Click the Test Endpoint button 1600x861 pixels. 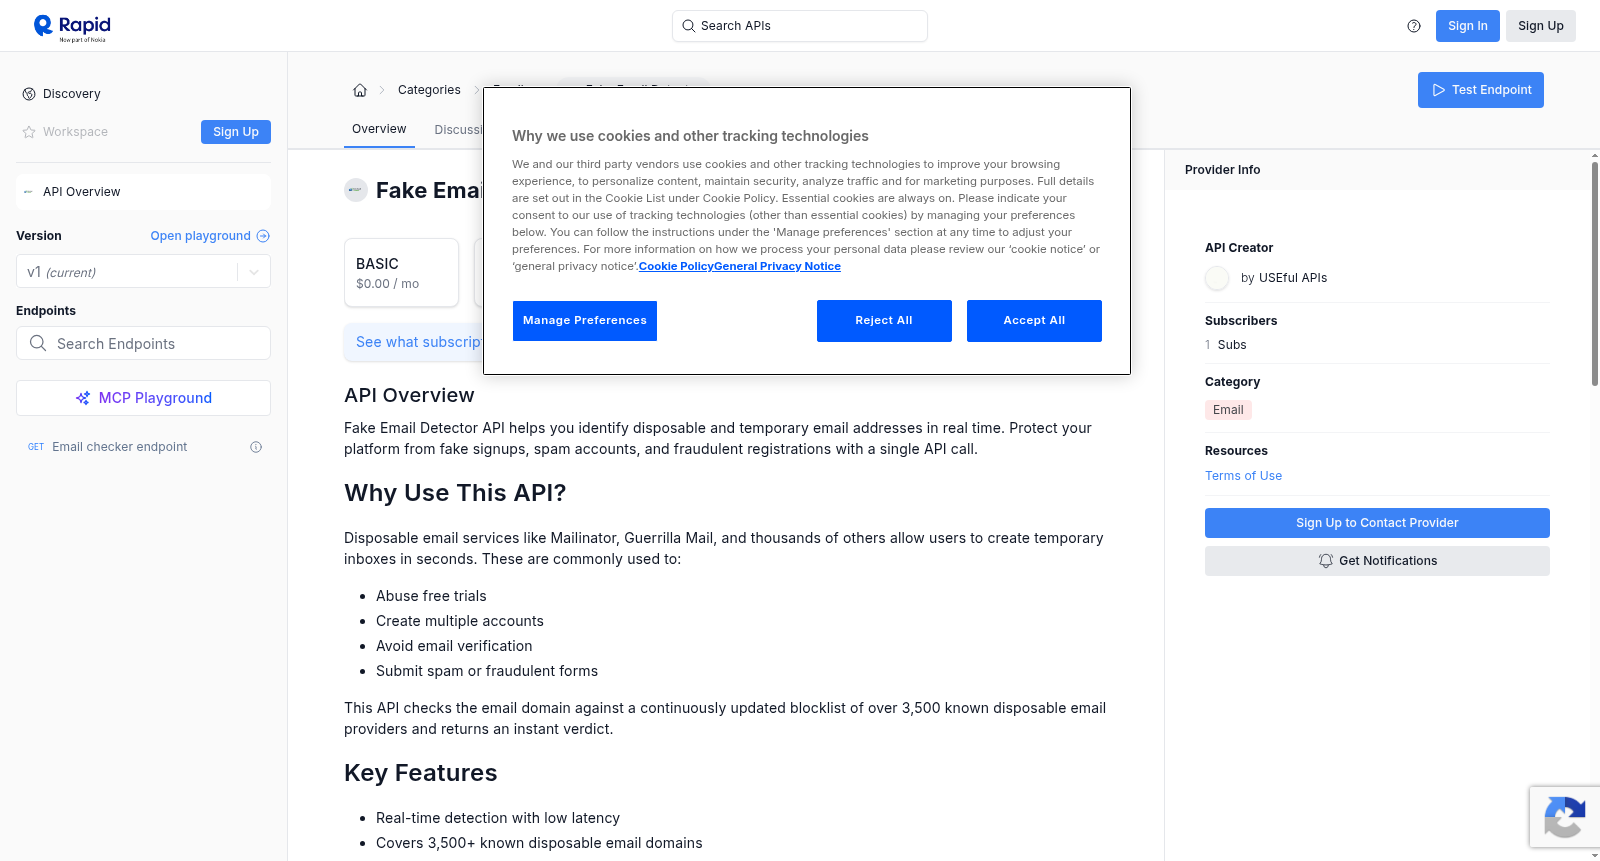click(1480, 90)
